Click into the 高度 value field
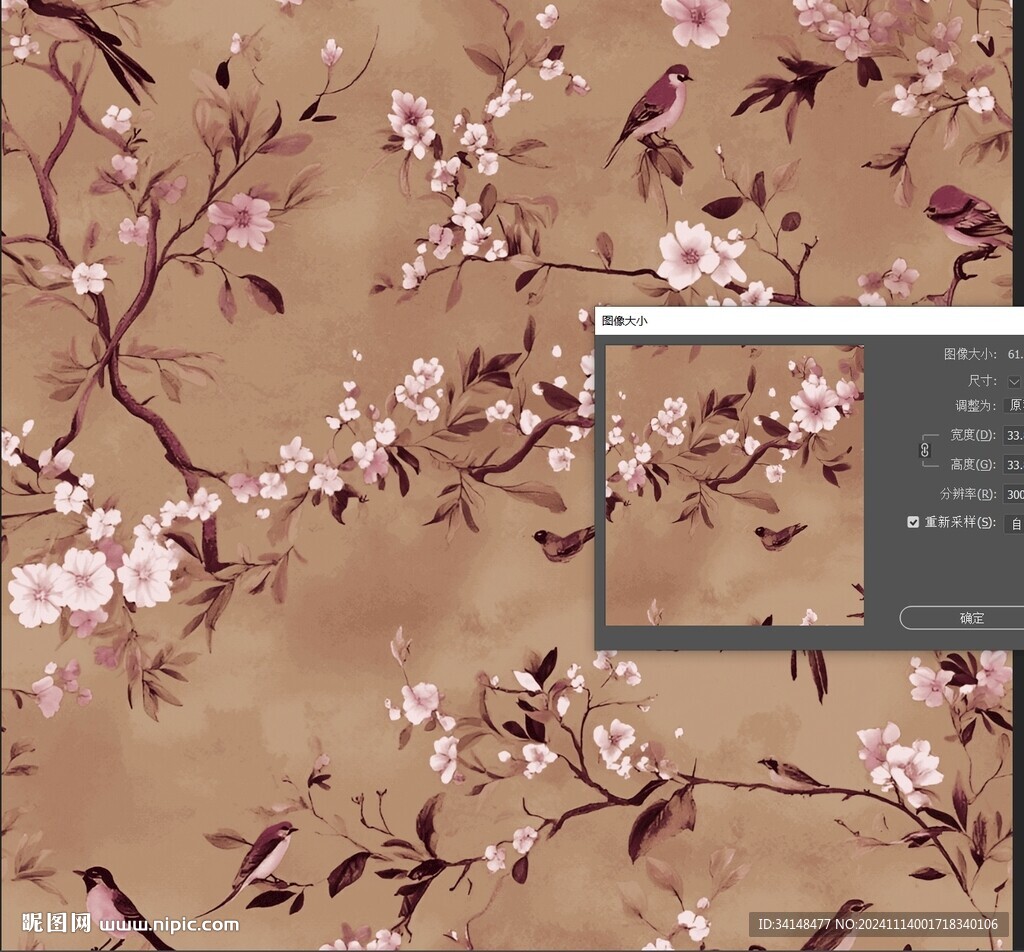 [x=1014, y=465]
